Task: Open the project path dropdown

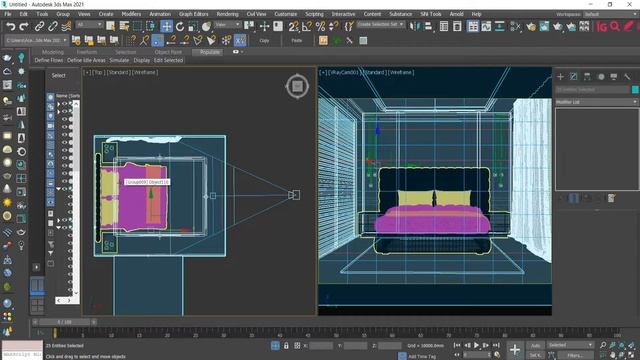Action: tap(36, 40)
